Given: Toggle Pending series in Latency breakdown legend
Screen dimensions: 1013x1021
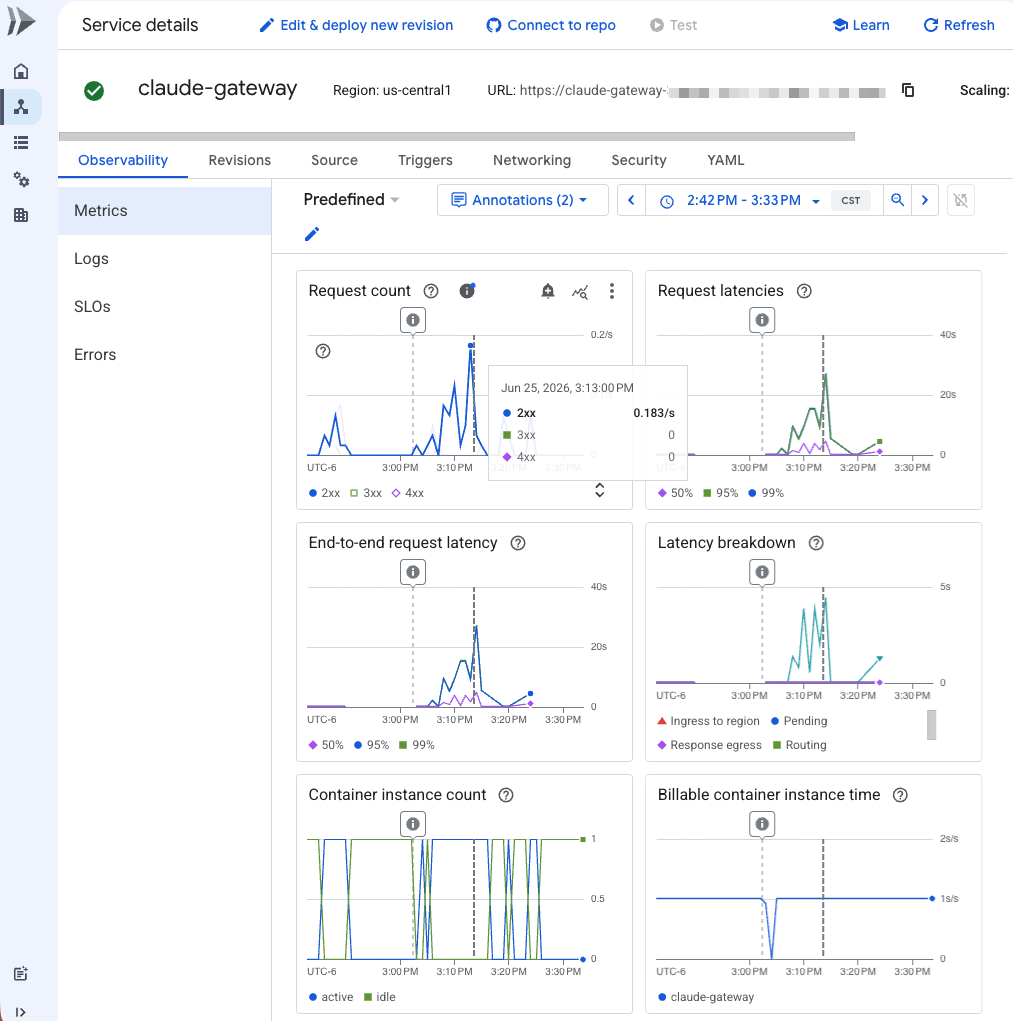Looking at the screenshot, I should pyautogui.click(x=799, y=721).
